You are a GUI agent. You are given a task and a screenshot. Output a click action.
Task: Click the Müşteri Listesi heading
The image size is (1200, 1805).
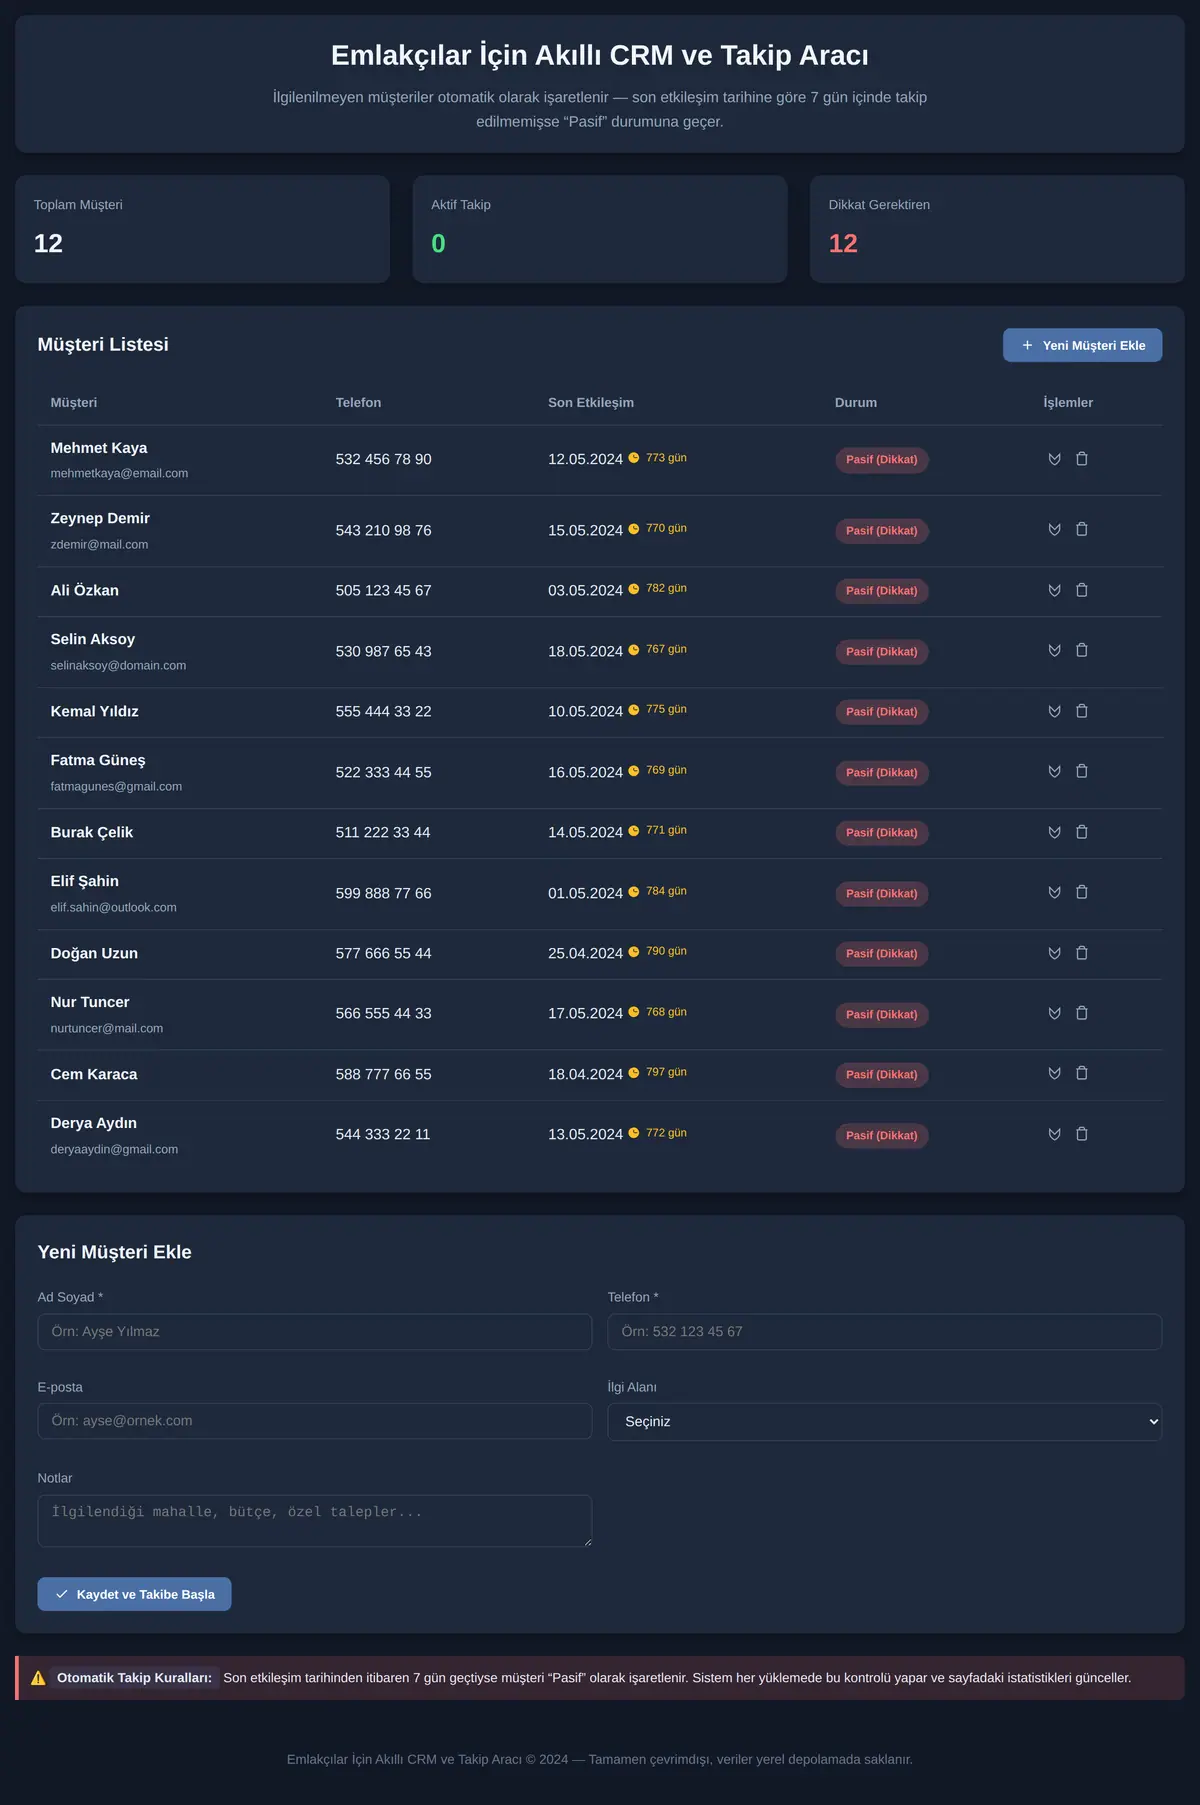click(103, 344)
